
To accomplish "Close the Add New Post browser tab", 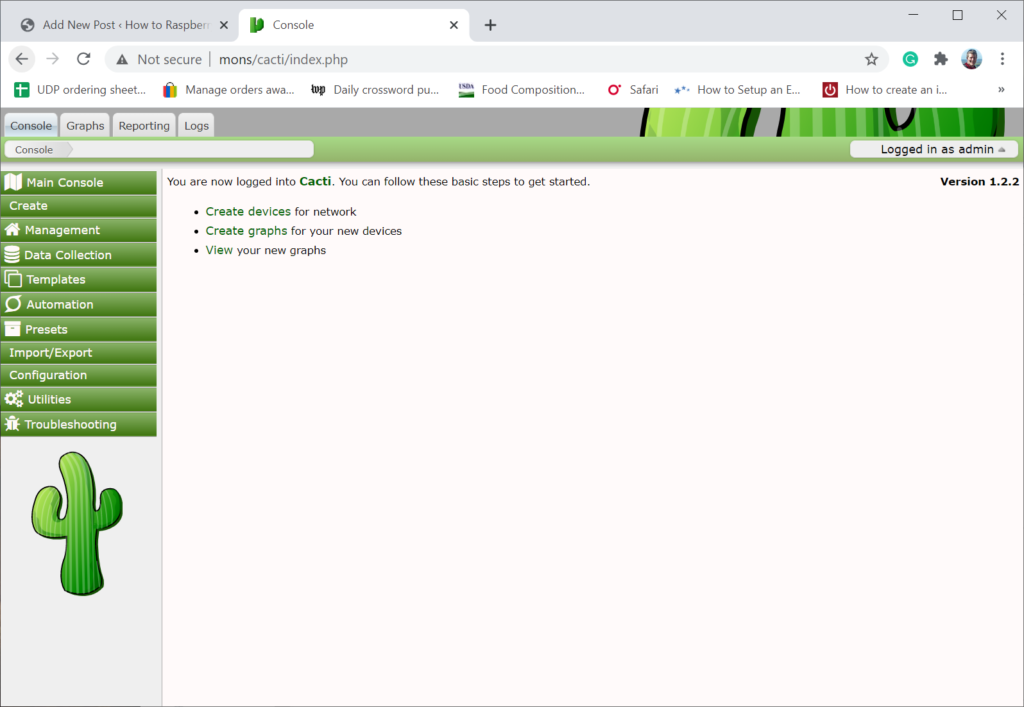I will pyautogui.click(x=223, y=25).
